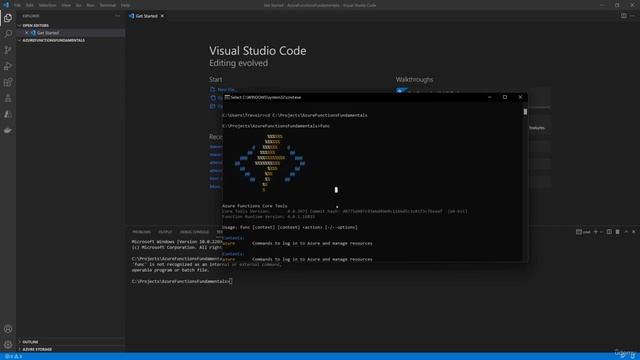Screen dimensions: 640x360
Task: Split the editor right
Action: click(x=624, y=16)
